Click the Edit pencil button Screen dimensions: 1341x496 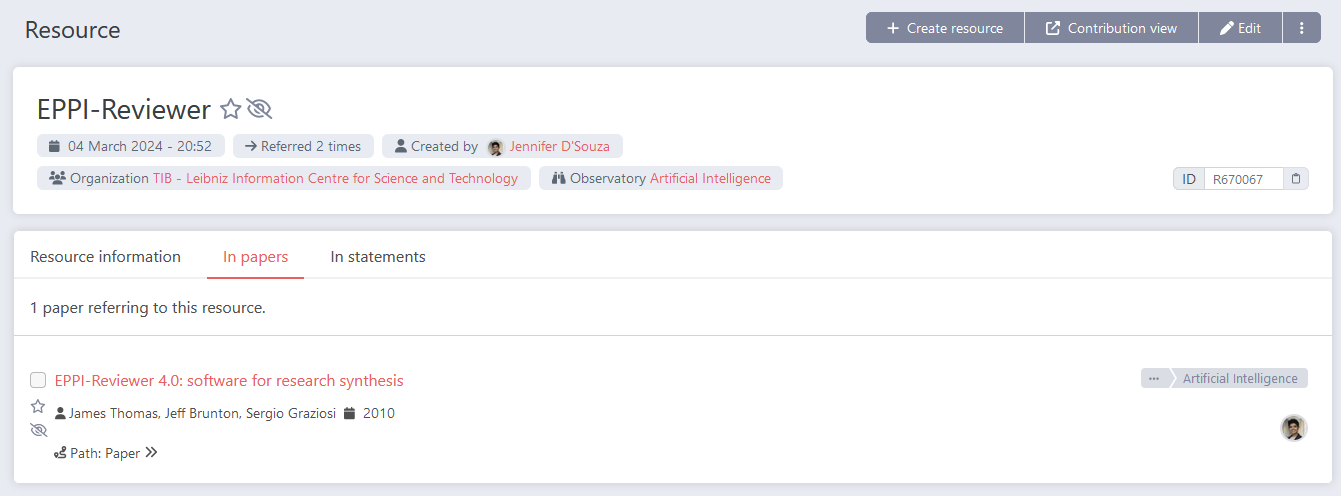(1240, 28)
